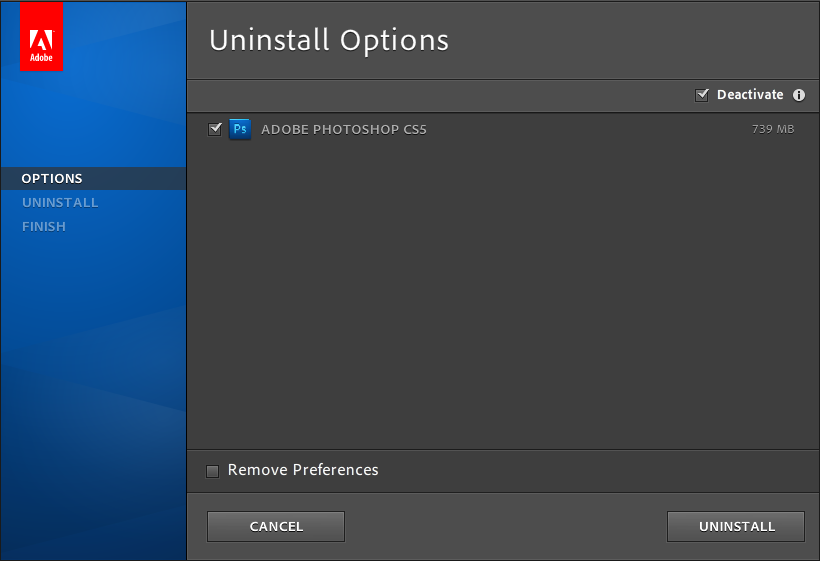
Task: Enable the Remove Preferences checkbox
Action: (212, 471)
